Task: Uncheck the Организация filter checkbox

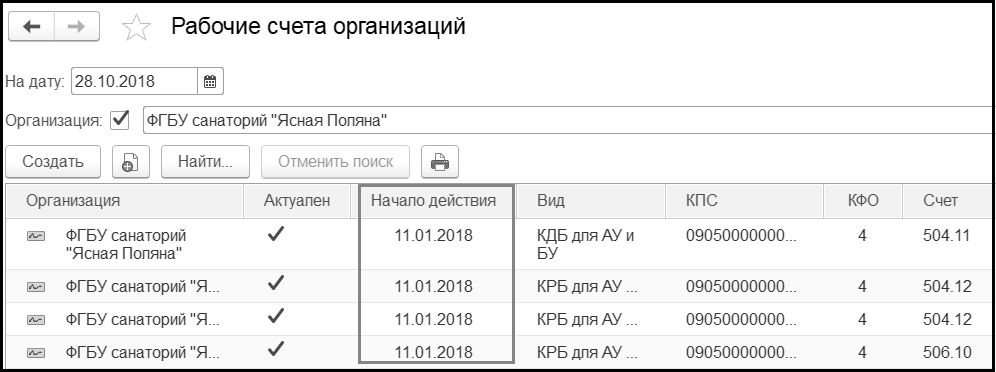Action: [x=119, y=120]
